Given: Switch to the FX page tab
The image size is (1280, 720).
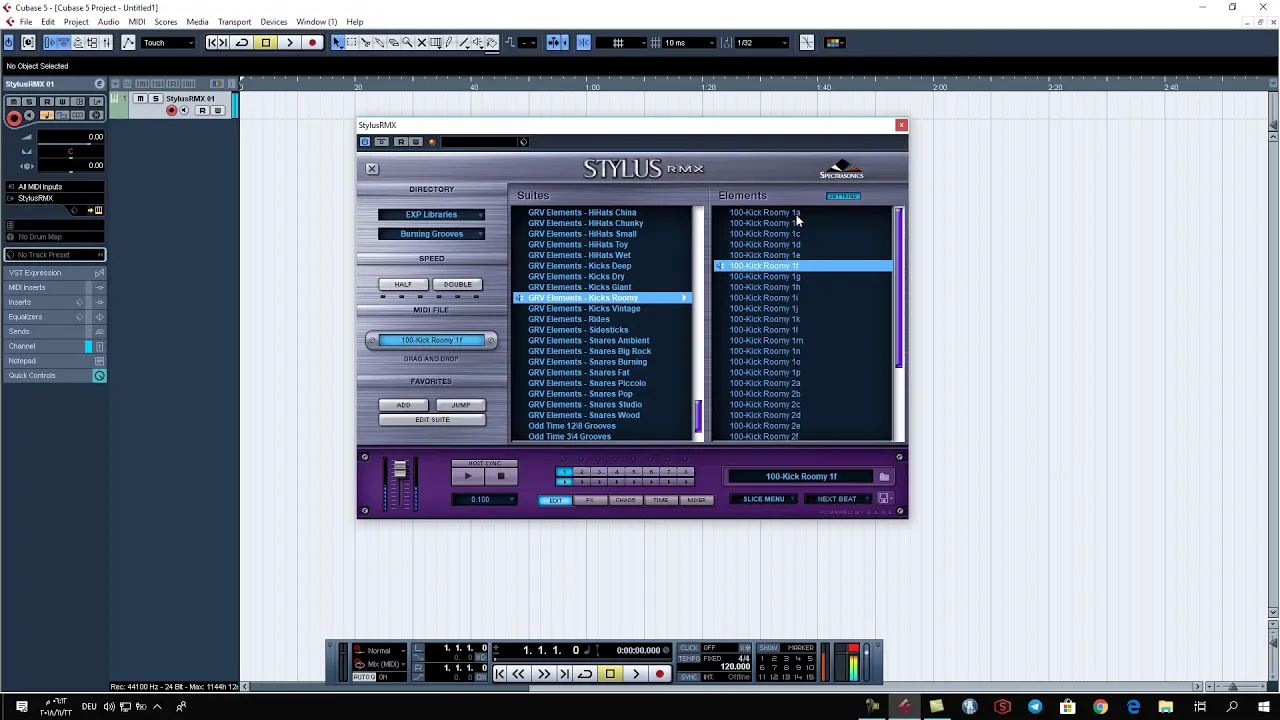Looking at the screenshot, I should tap(590, 501).
